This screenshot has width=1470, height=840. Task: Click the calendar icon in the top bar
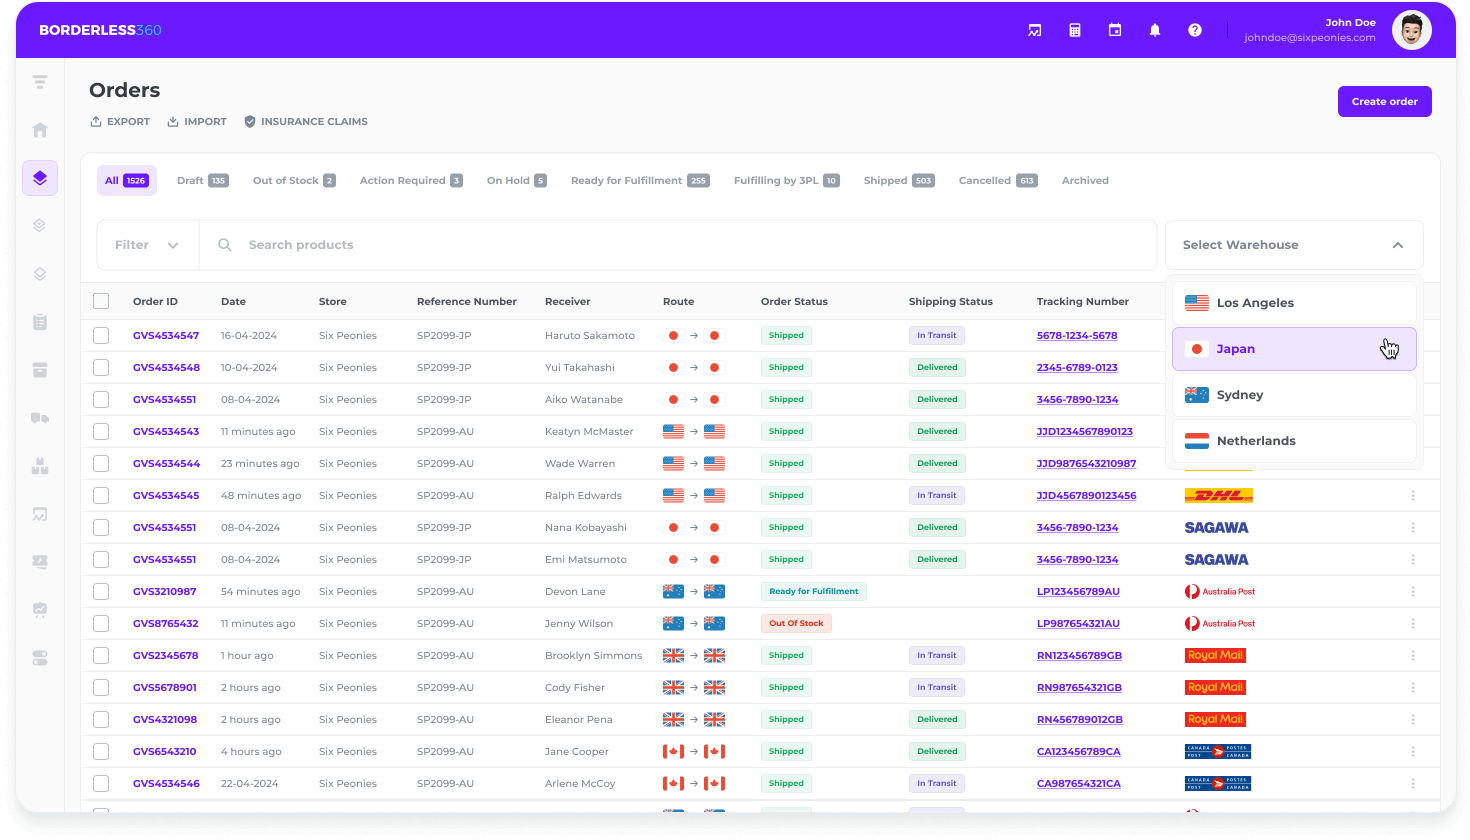tap(1114, 30)
